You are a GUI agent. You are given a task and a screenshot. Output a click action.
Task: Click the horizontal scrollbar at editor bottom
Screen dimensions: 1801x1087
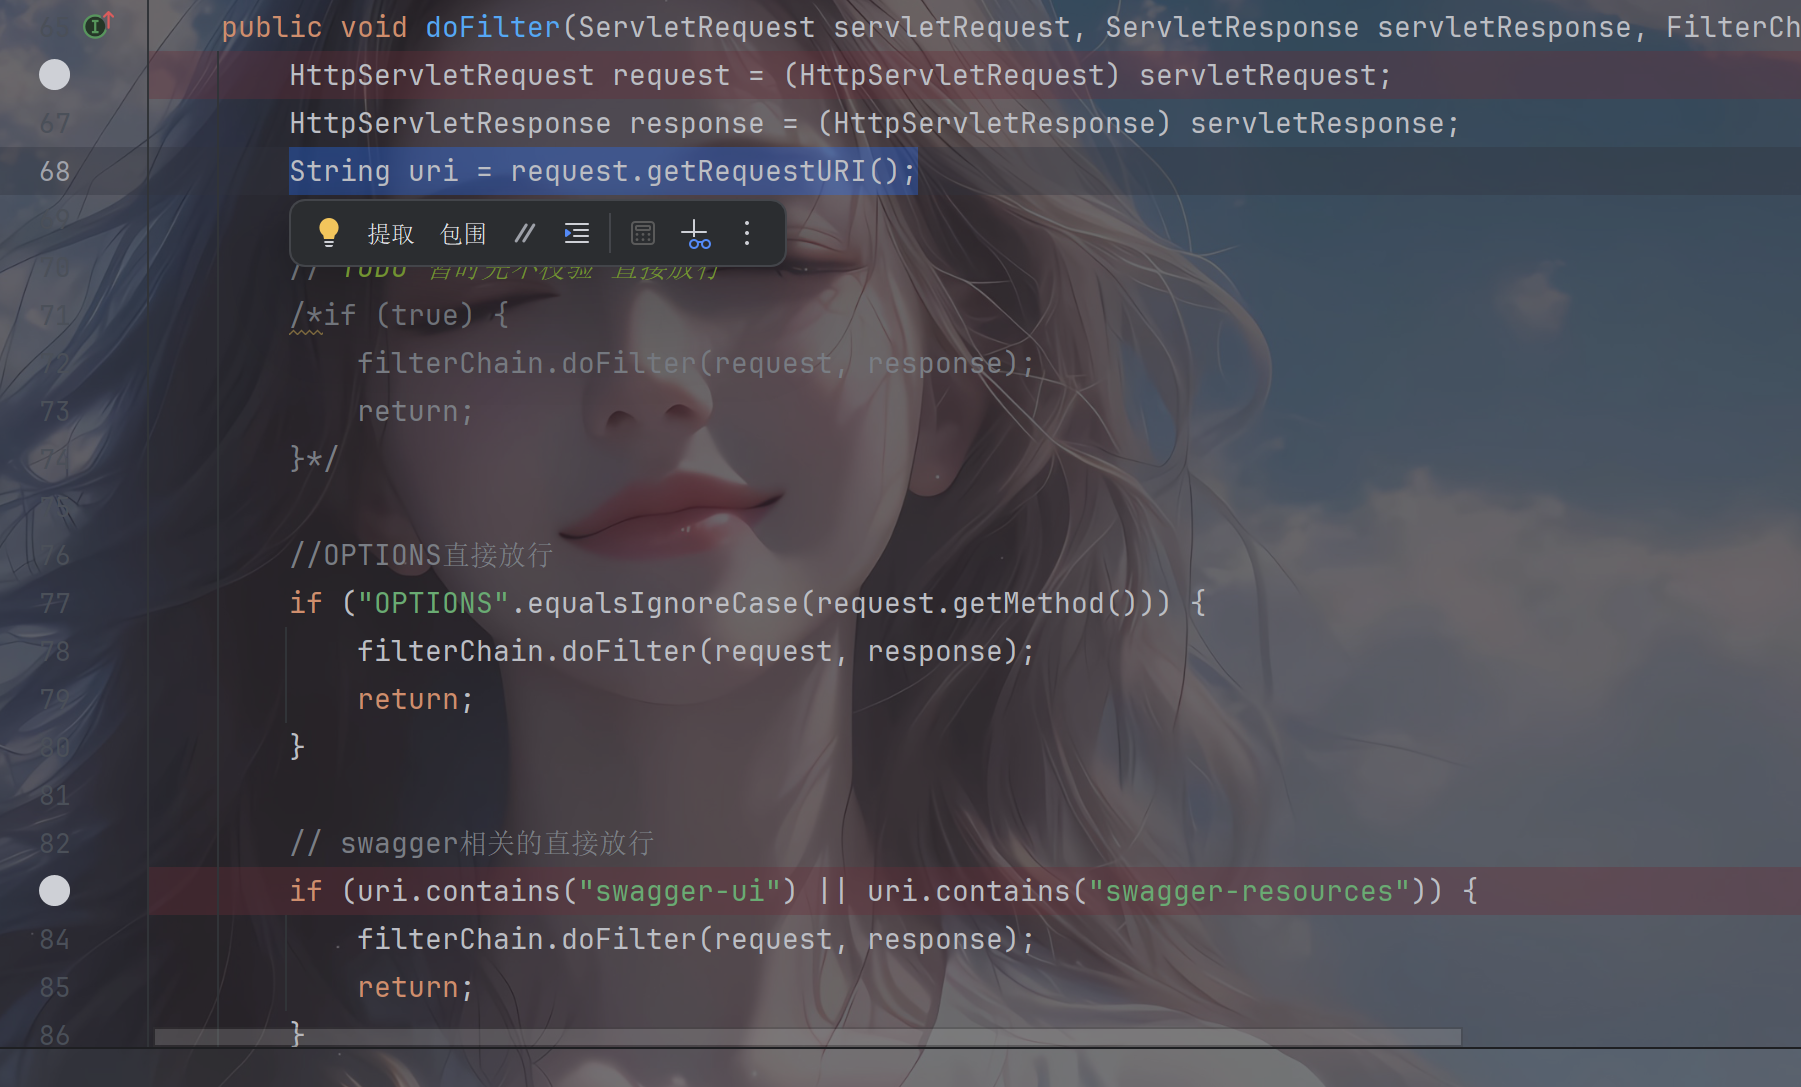808,1037
